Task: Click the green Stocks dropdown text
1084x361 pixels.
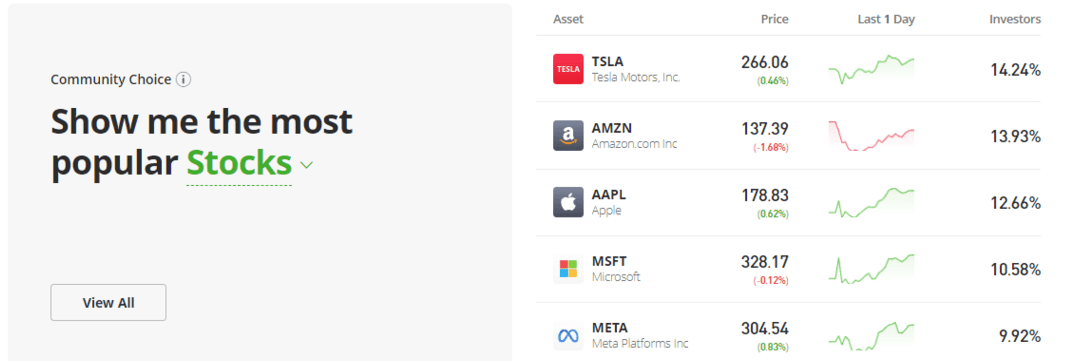Action: 239,163
